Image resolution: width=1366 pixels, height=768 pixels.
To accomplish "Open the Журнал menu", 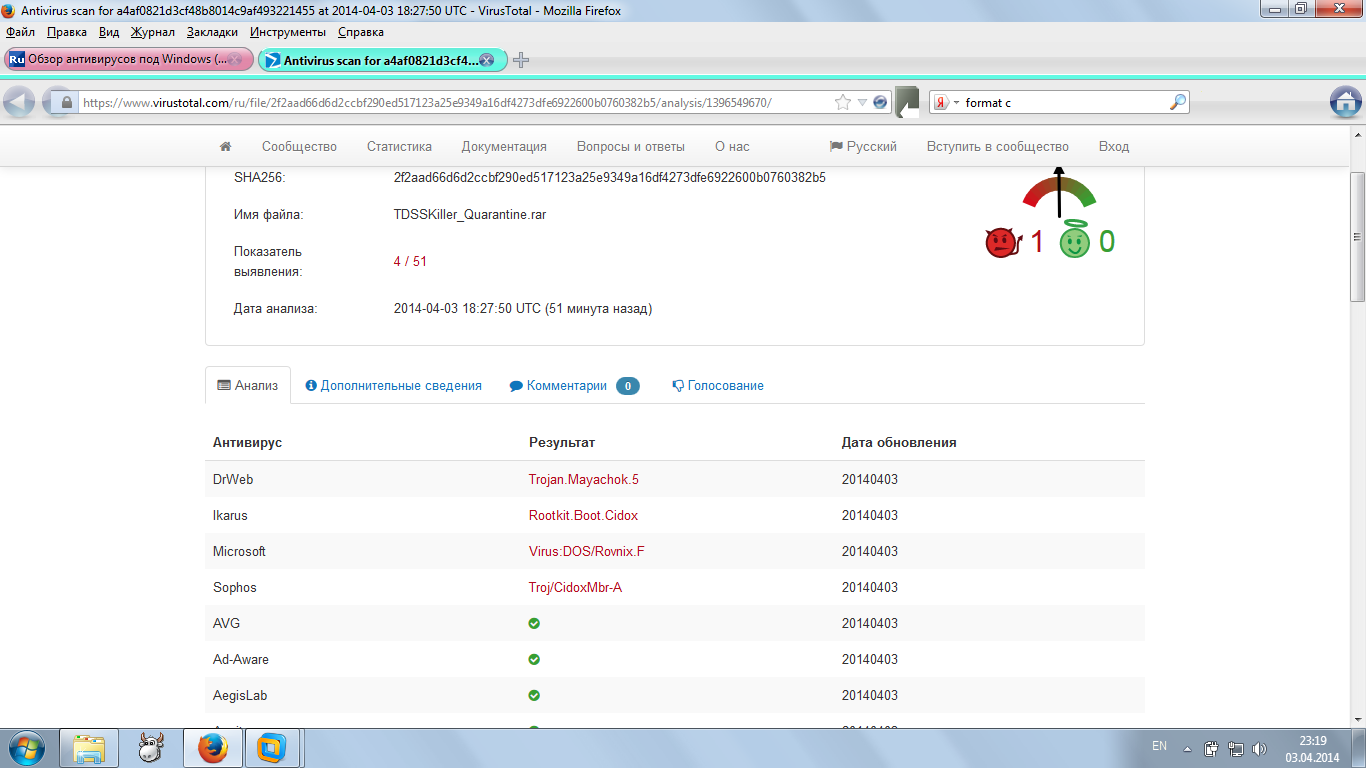I will pyautogui.click(x=152, y=32).
